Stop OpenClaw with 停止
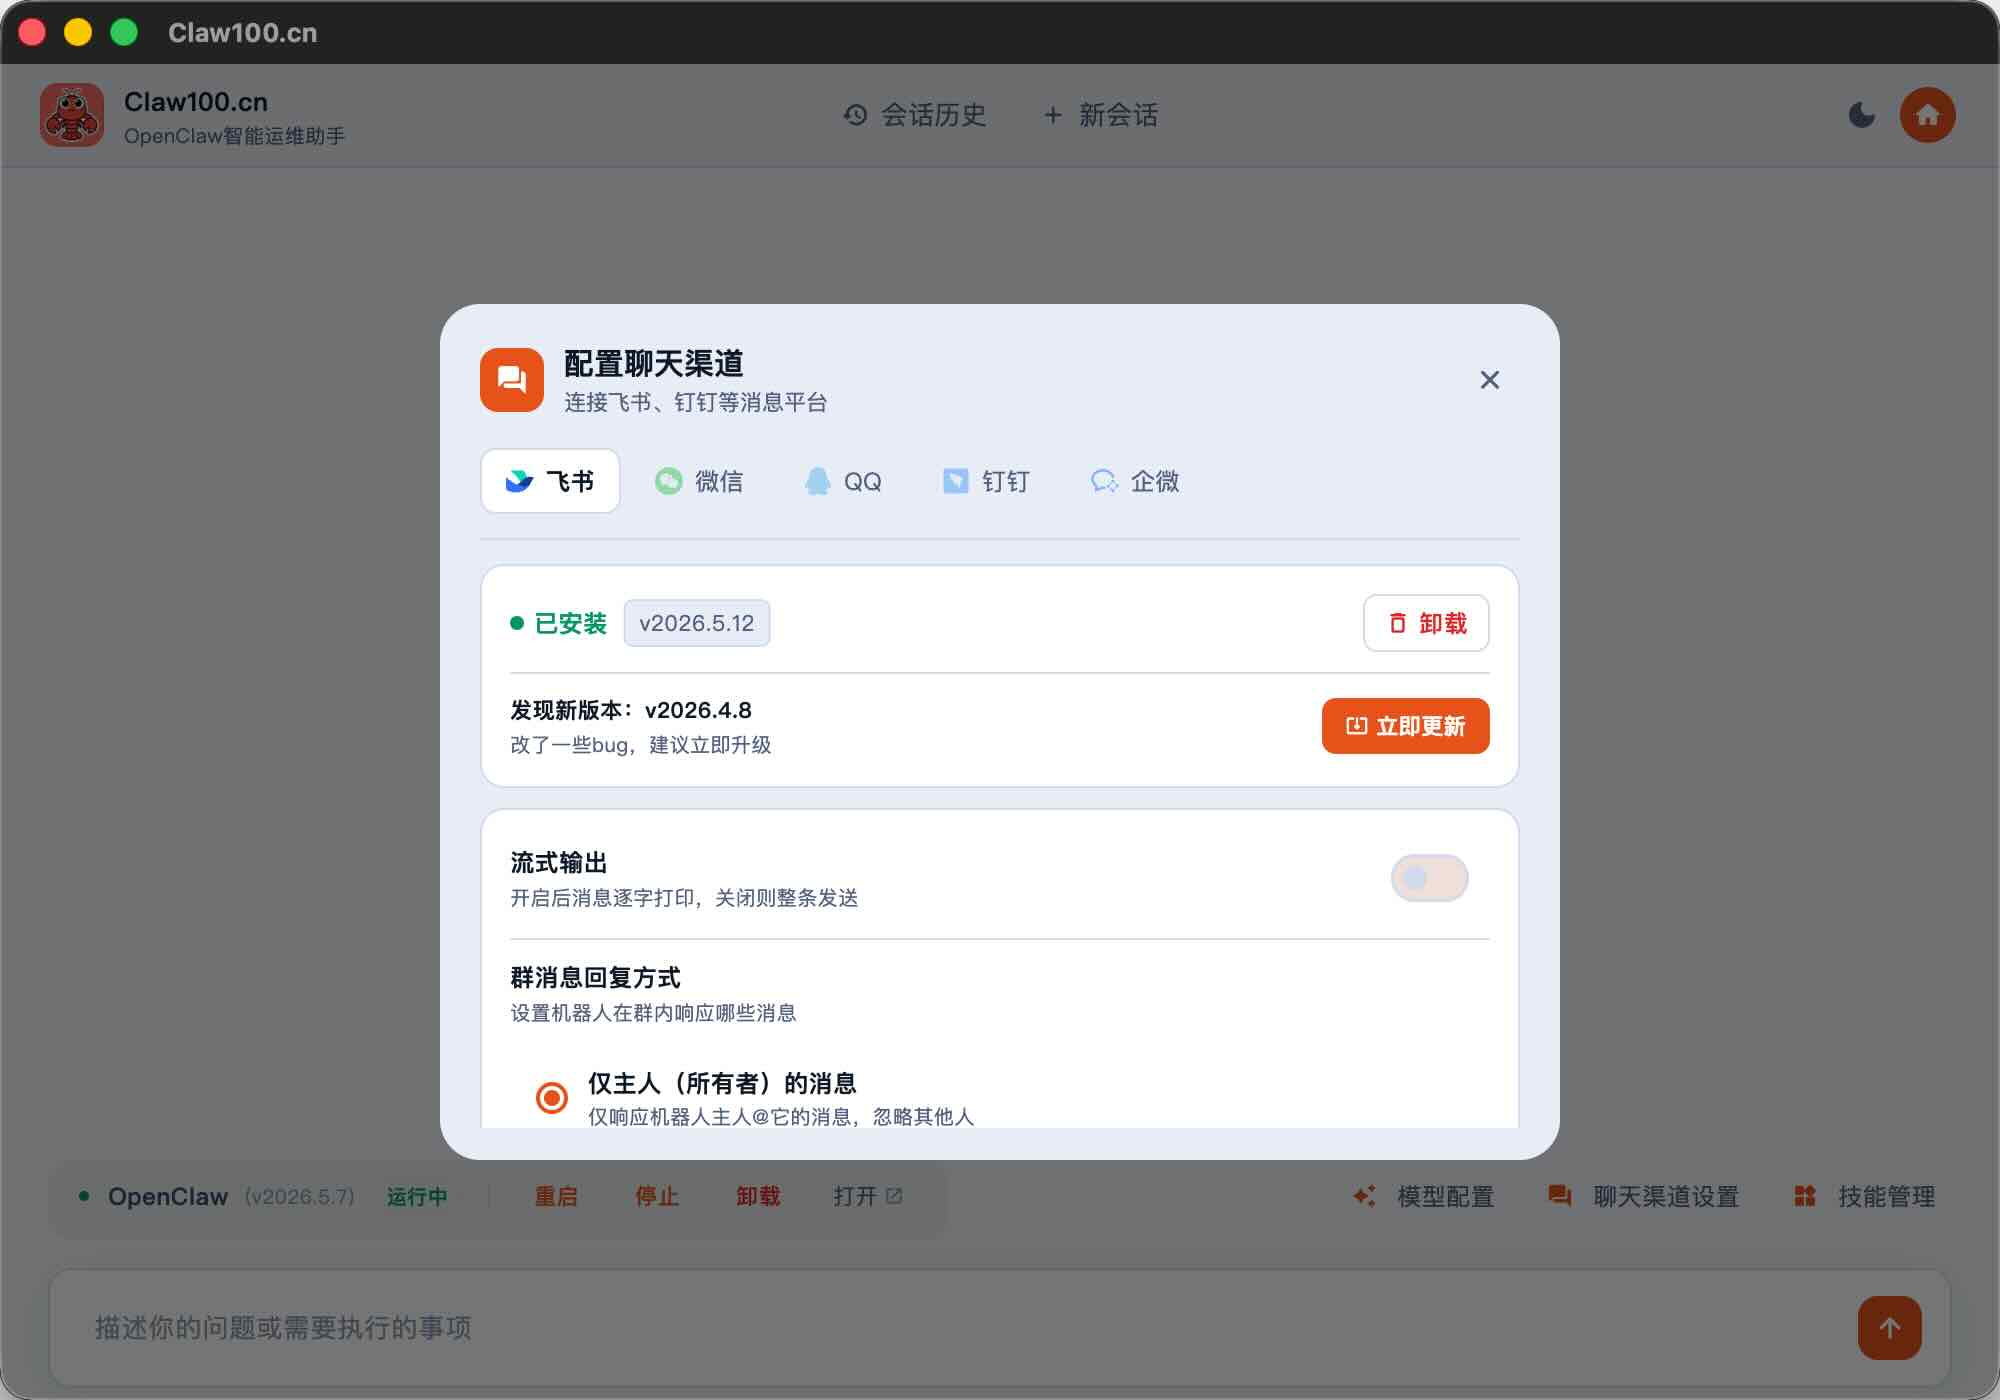 coord(657,1196)
